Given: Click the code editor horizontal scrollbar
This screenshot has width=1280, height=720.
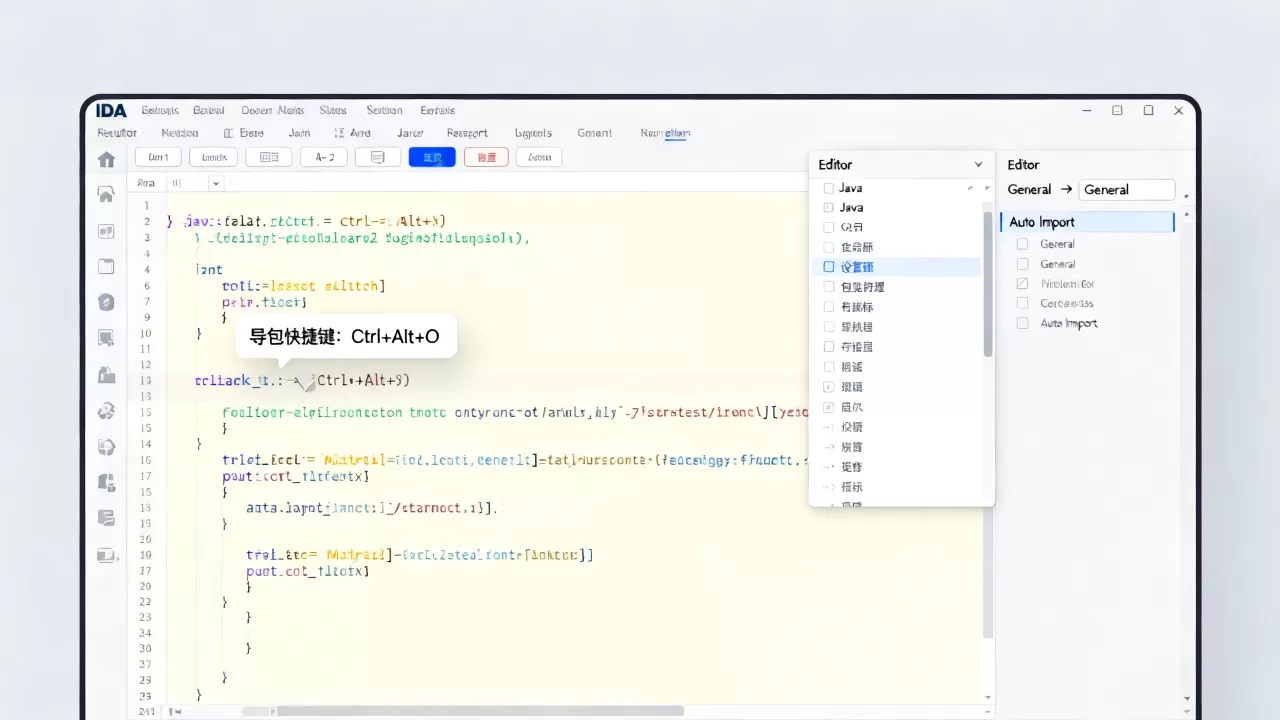Looking at the screenshot, I should (480, 711).
